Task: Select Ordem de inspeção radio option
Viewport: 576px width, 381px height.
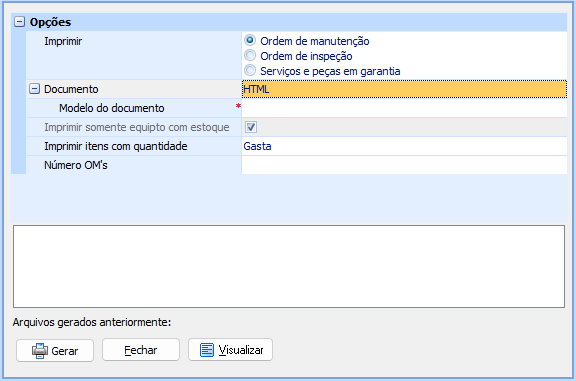Action: 250,55
